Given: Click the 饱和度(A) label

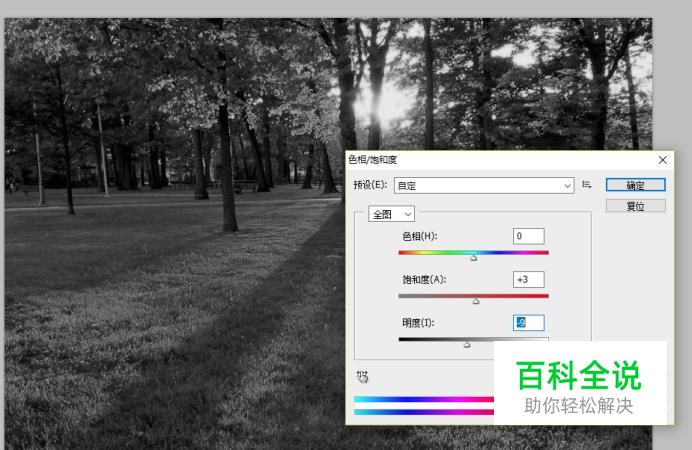Looking at the screenshot, I should click(424, 279).
